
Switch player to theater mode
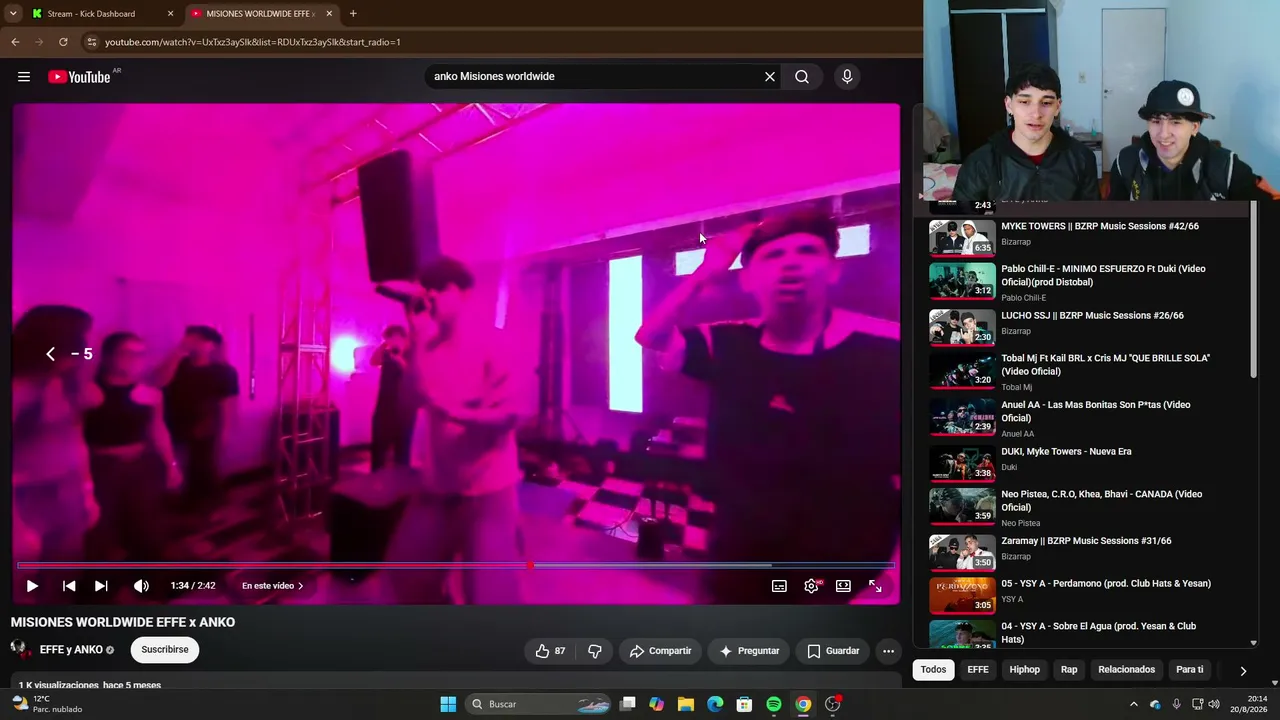point(843,586)
